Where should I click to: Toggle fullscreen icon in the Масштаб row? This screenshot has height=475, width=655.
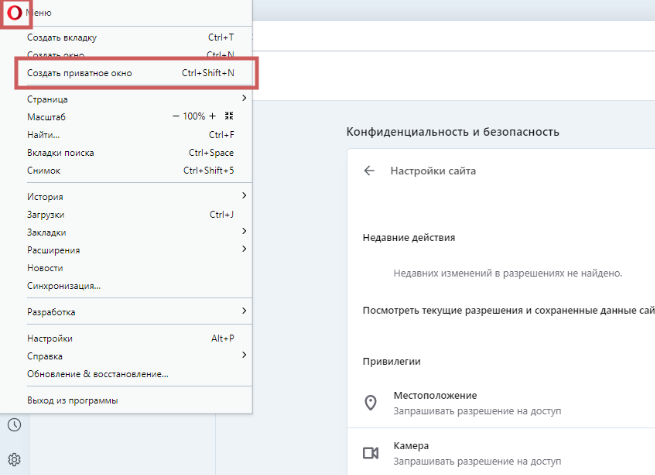pyautogui.click(x=229, y=117)
